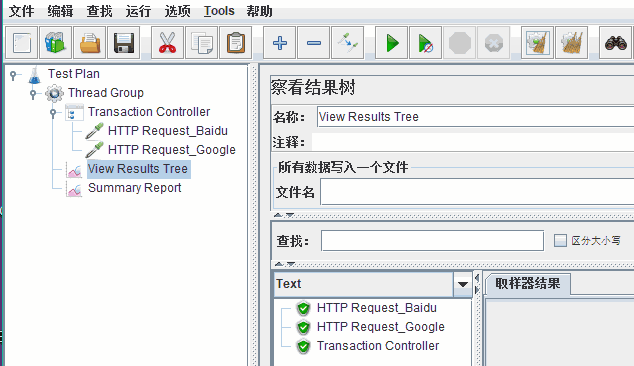
Task: Click the 注释 comments field
Action: [473, 142]
